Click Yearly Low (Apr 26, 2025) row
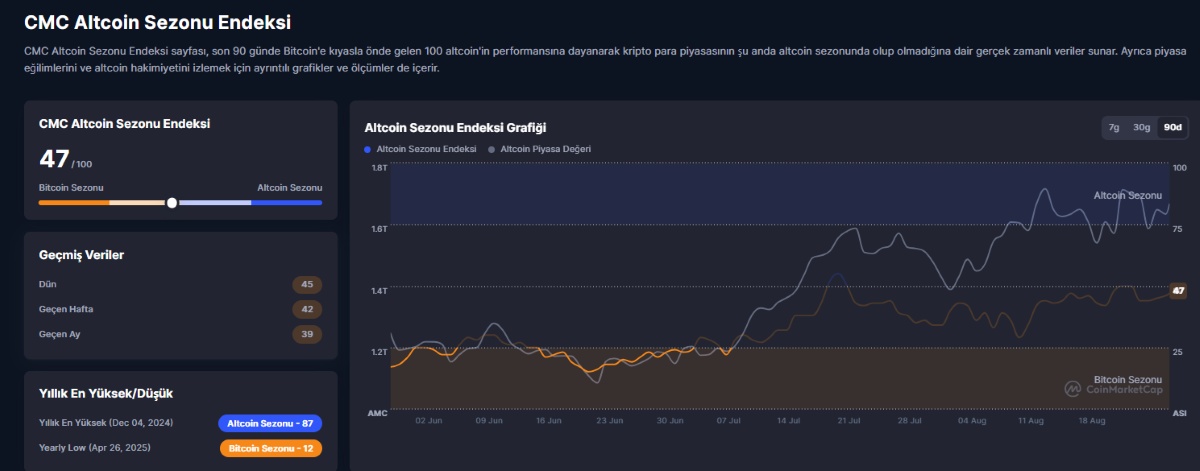Viewport: 1200px width, 471px height. tap(181, 448)
